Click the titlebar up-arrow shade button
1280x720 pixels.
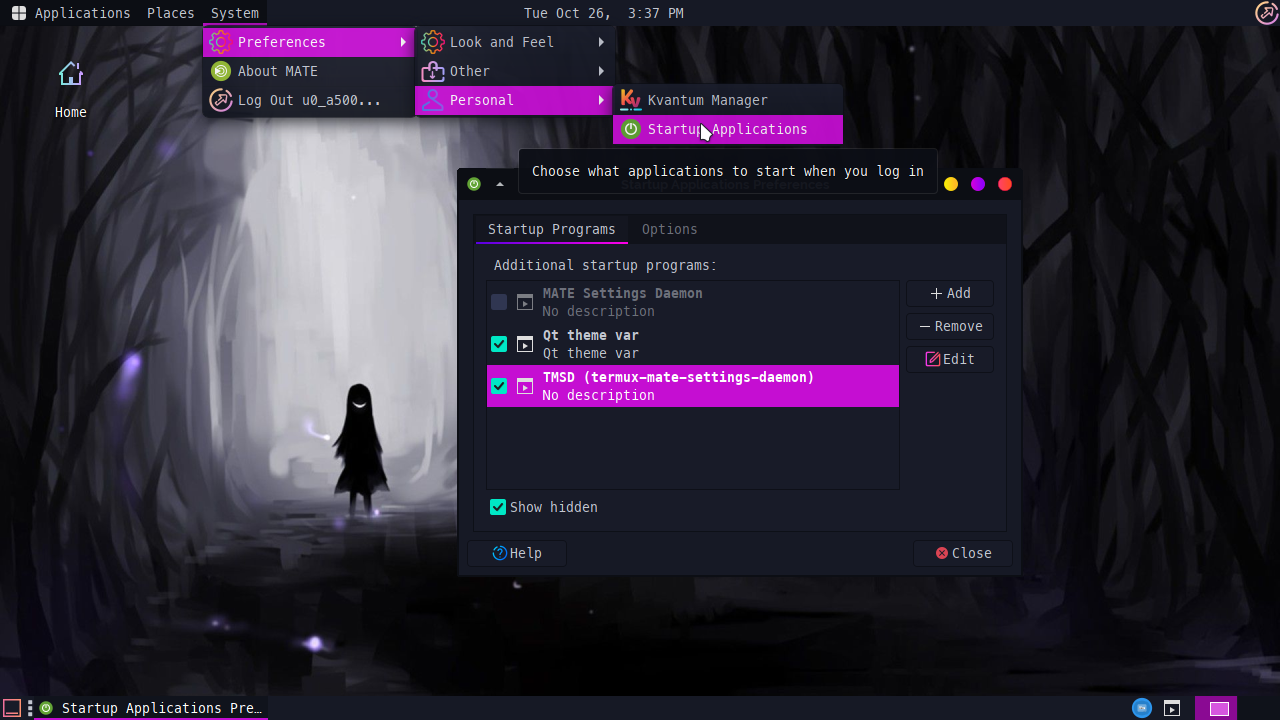(500, 184)
